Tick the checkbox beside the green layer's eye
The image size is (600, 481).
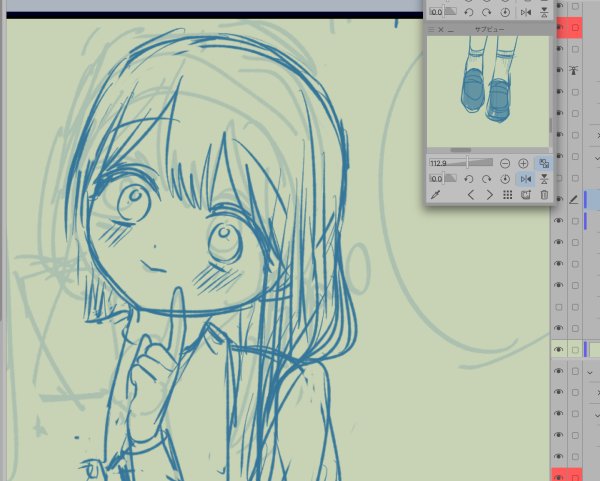(575, 350)
